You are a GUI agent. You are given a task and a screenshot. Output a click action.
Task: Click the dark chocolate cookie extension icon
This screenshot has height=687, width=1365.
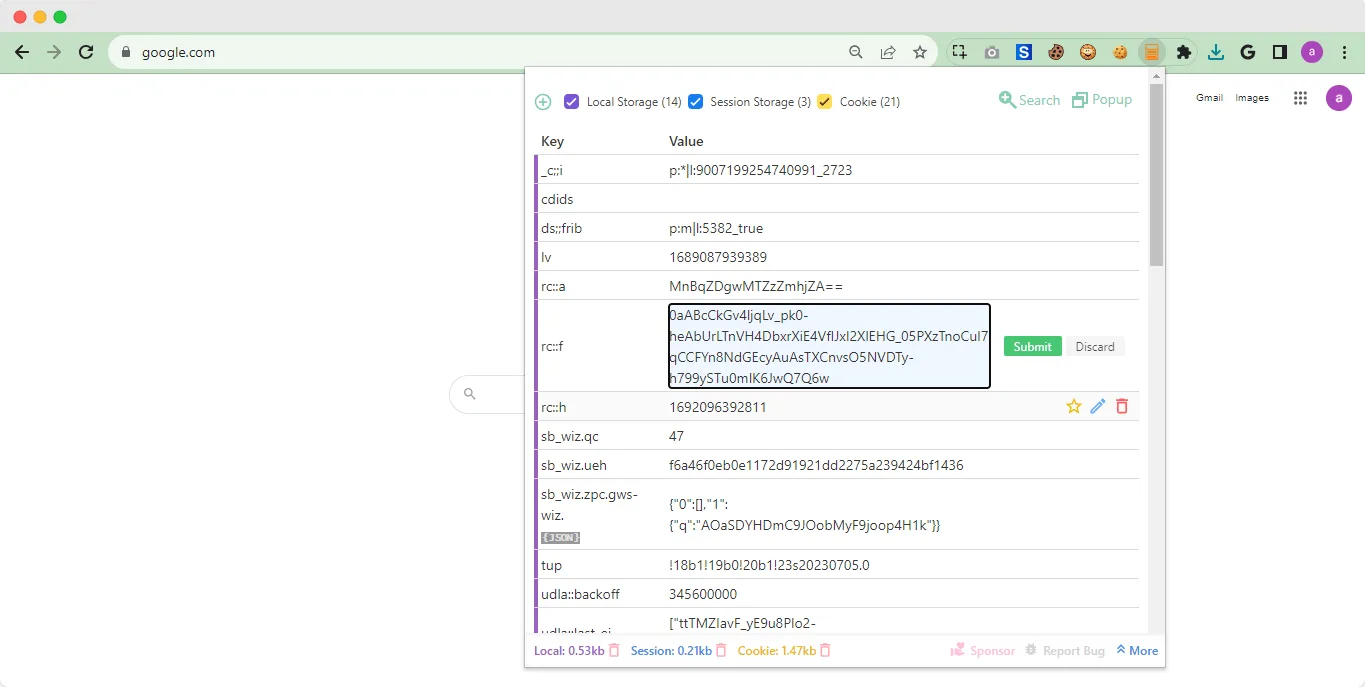[x=1056, y=52]
